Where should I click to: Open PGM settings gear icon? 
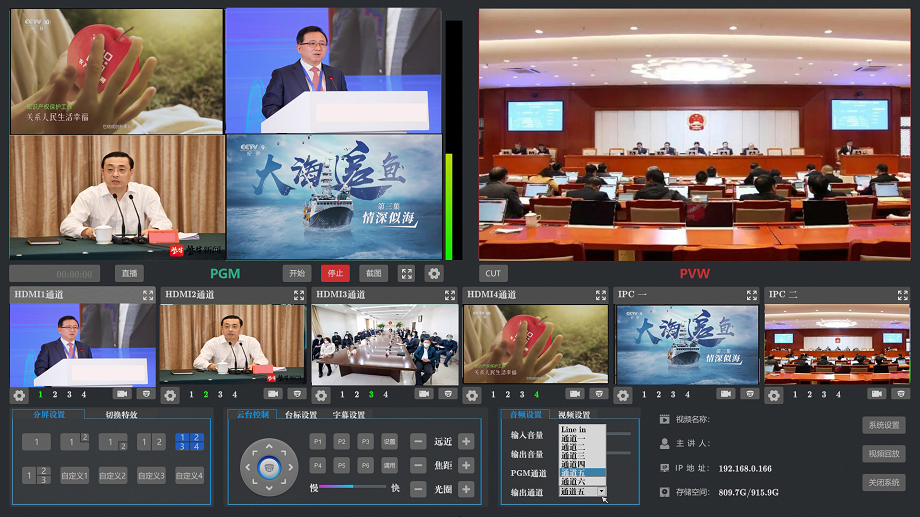433,273
